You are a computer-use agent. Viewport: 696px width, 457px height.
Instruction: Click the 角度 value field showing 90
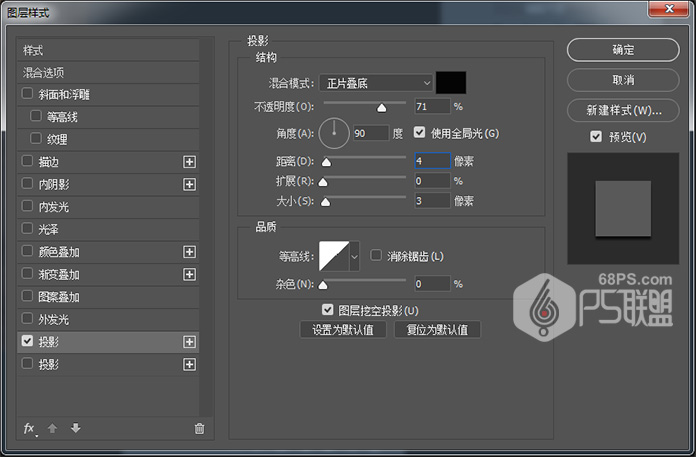point(371,133)
